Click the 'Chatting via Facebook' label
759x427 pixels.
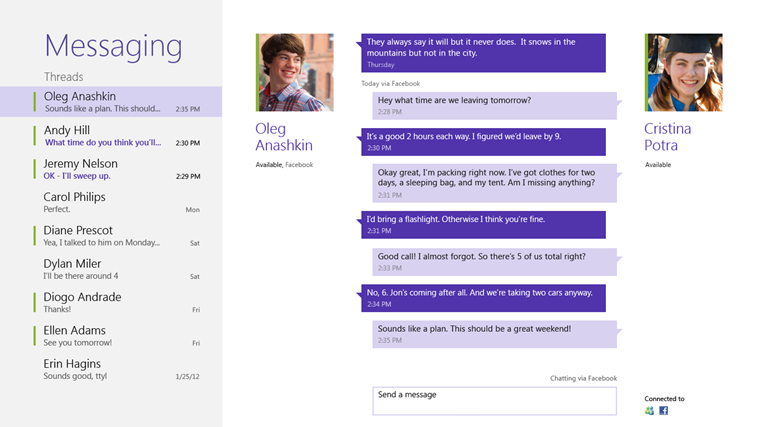tap(583, 378)
